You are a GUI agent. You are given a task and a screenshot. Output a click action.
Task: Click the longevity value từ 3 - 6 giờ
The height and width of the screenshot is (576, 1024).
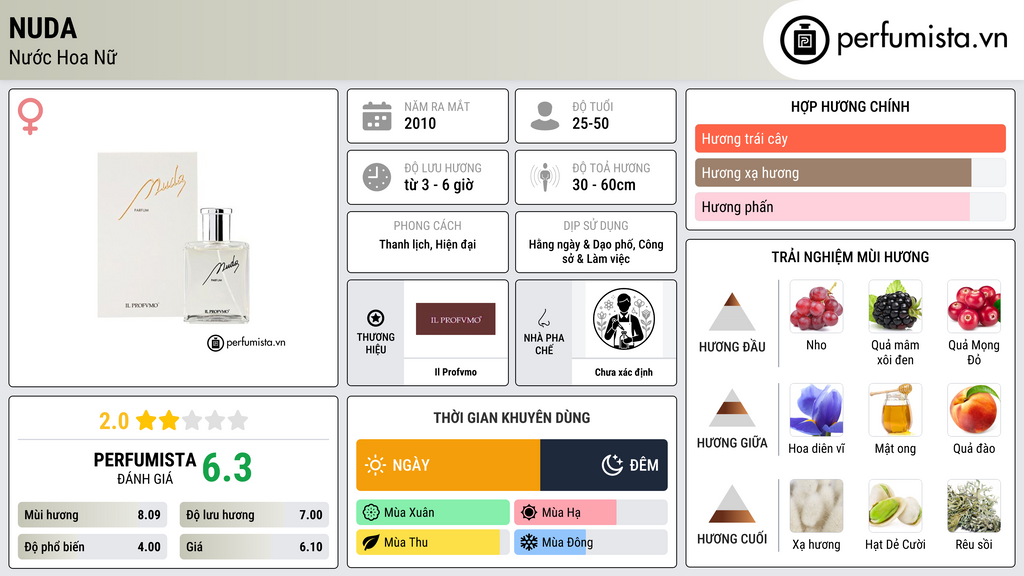coord(439,185)
